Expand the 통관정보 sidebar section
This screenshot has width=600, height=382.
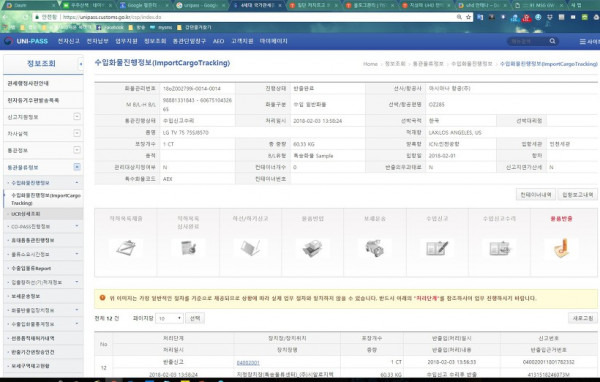pos(77,150)
